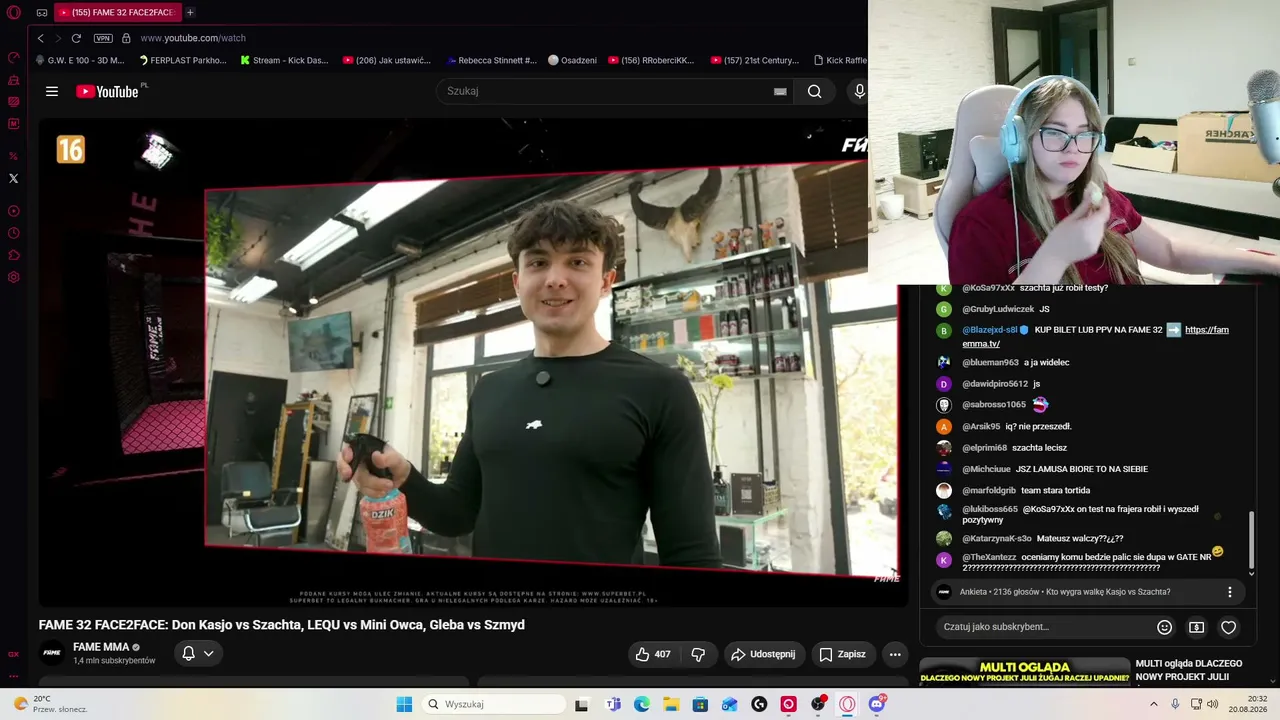Go to the YouTube home logo

109,91
